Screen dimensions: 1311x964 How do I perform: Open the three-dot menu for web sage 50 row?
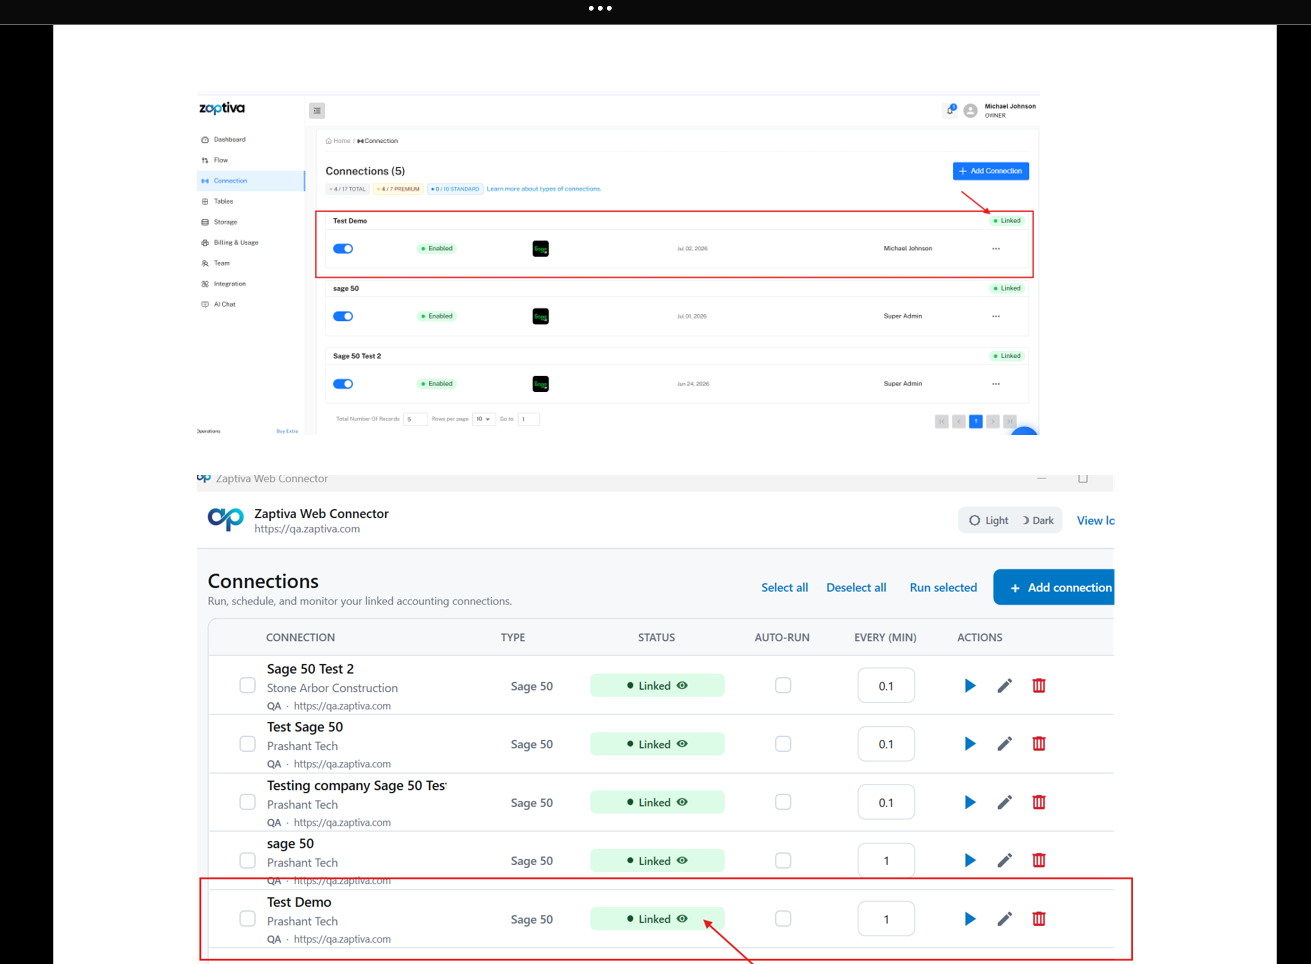coord(996,316)
